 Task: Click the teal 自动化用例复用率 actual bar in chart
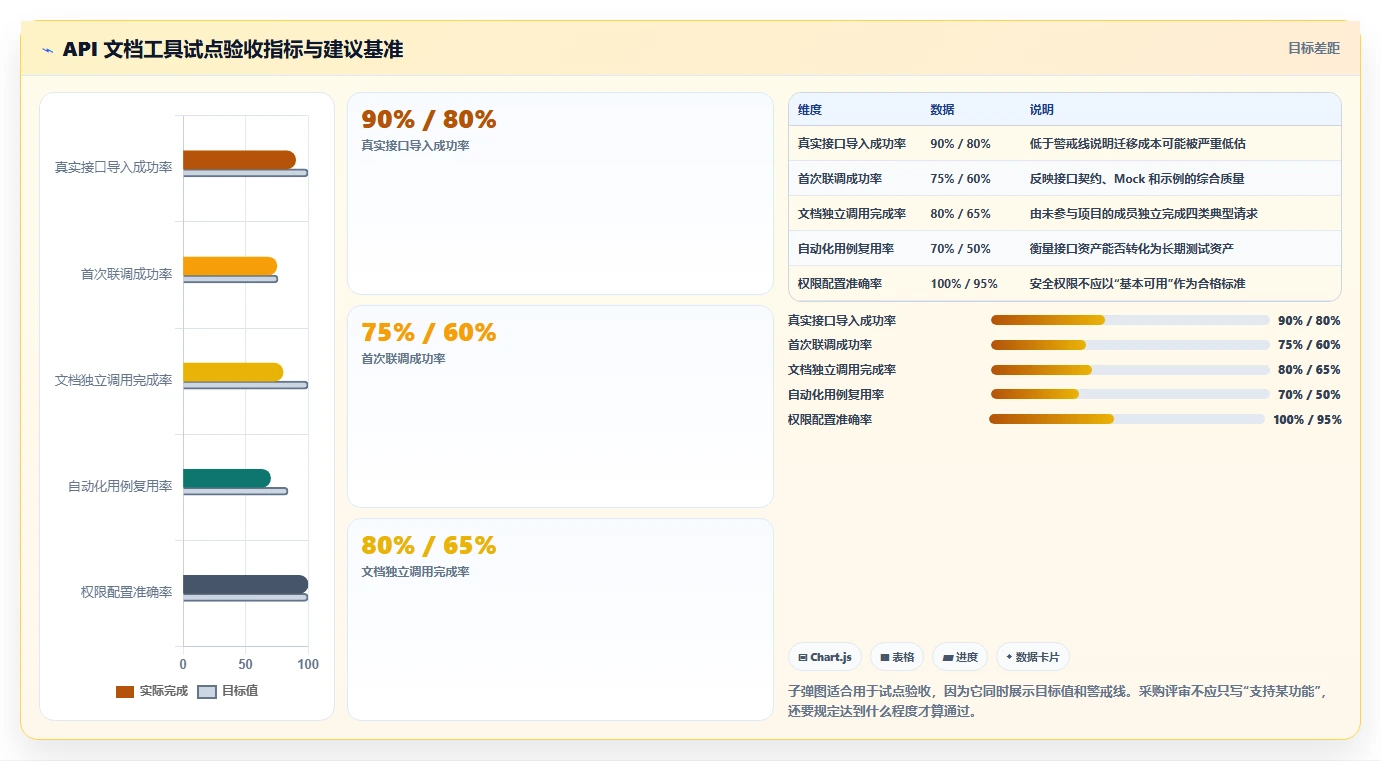tap(227, 478)
